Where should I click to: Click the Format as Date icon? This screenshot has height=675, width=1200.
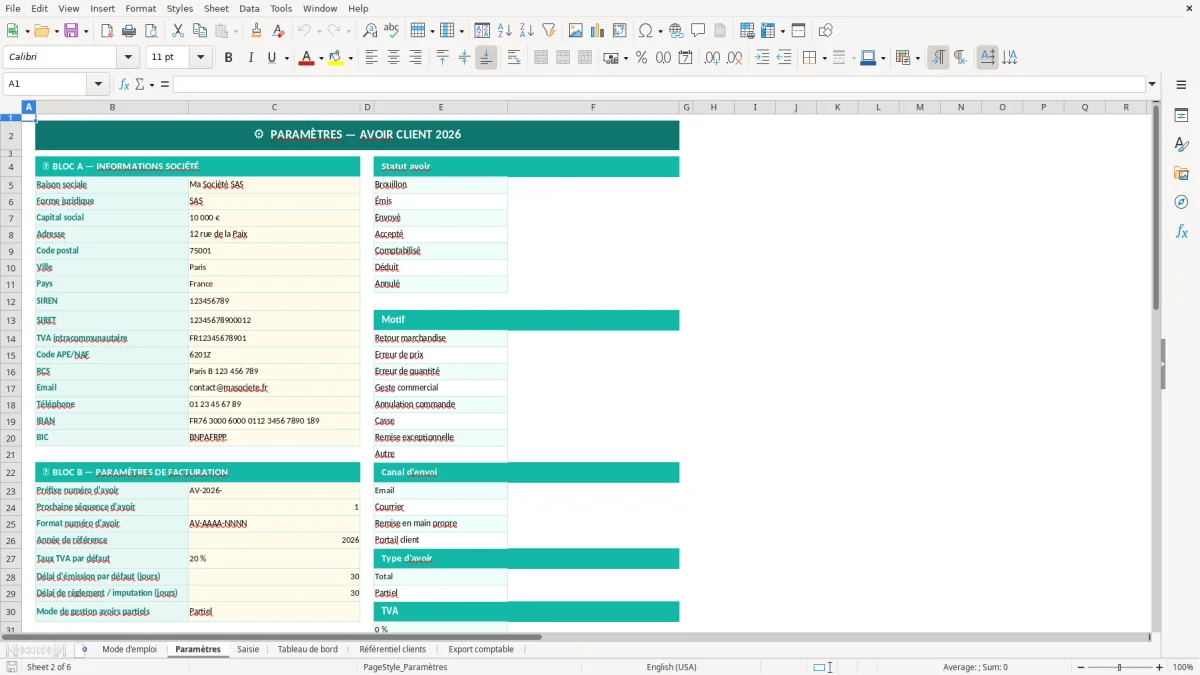pyautogui.click(x=686, y=58)
